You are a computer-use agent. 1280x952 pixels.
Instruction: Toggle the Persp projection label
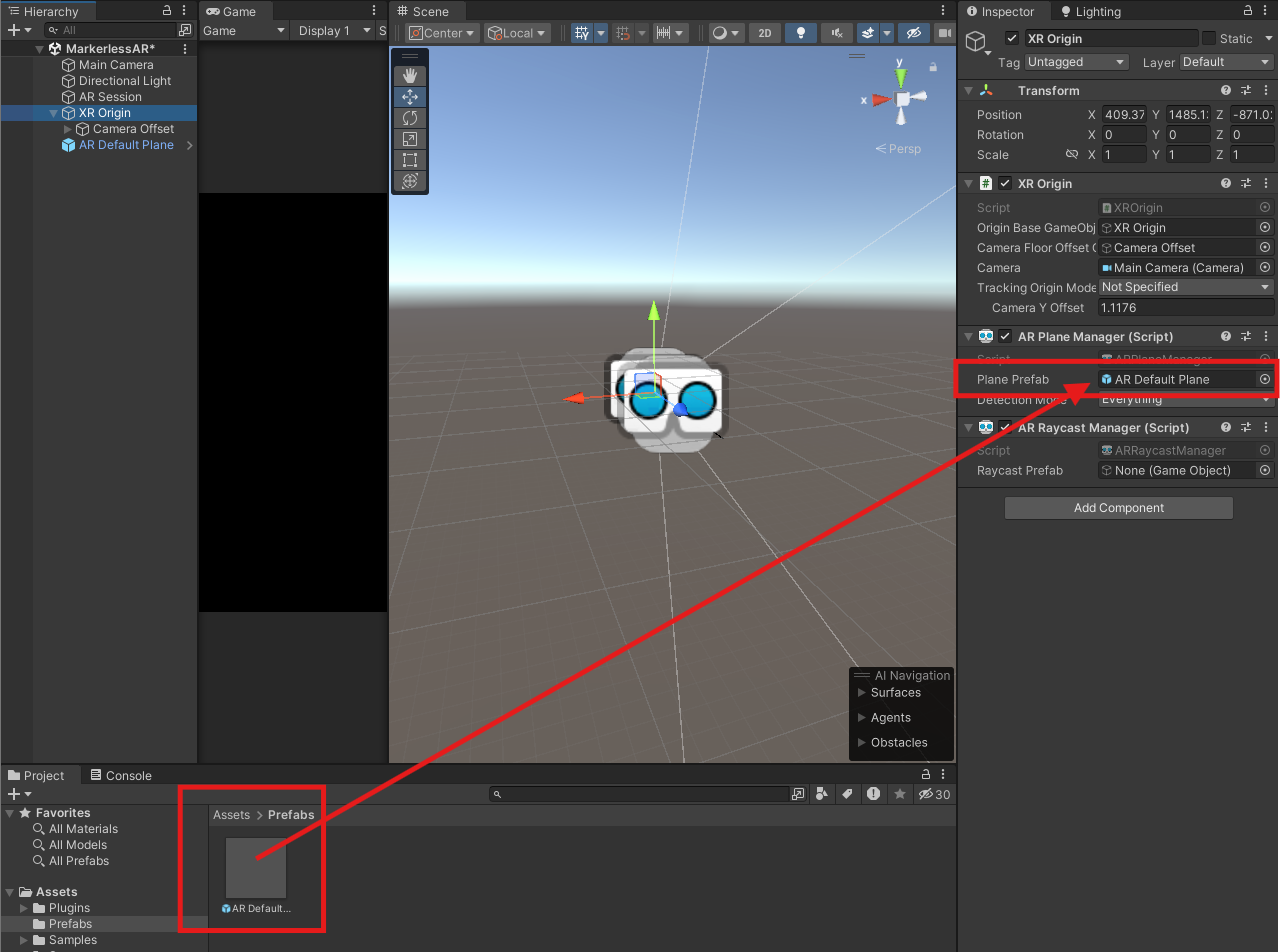click(x=898, y=148)
